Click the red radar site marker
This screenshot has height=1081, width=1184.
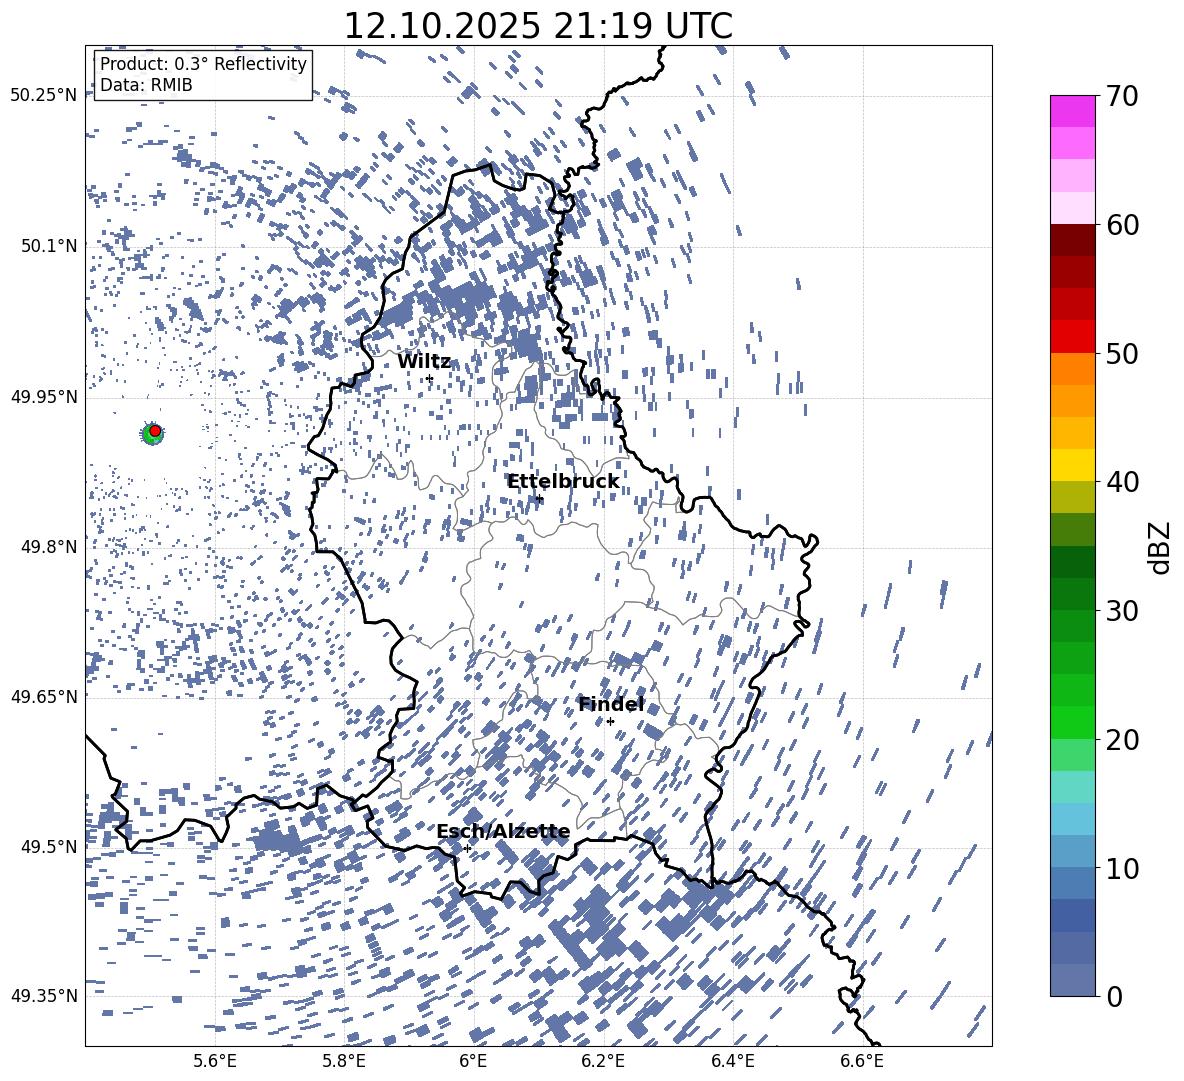[x=155, y=430]
